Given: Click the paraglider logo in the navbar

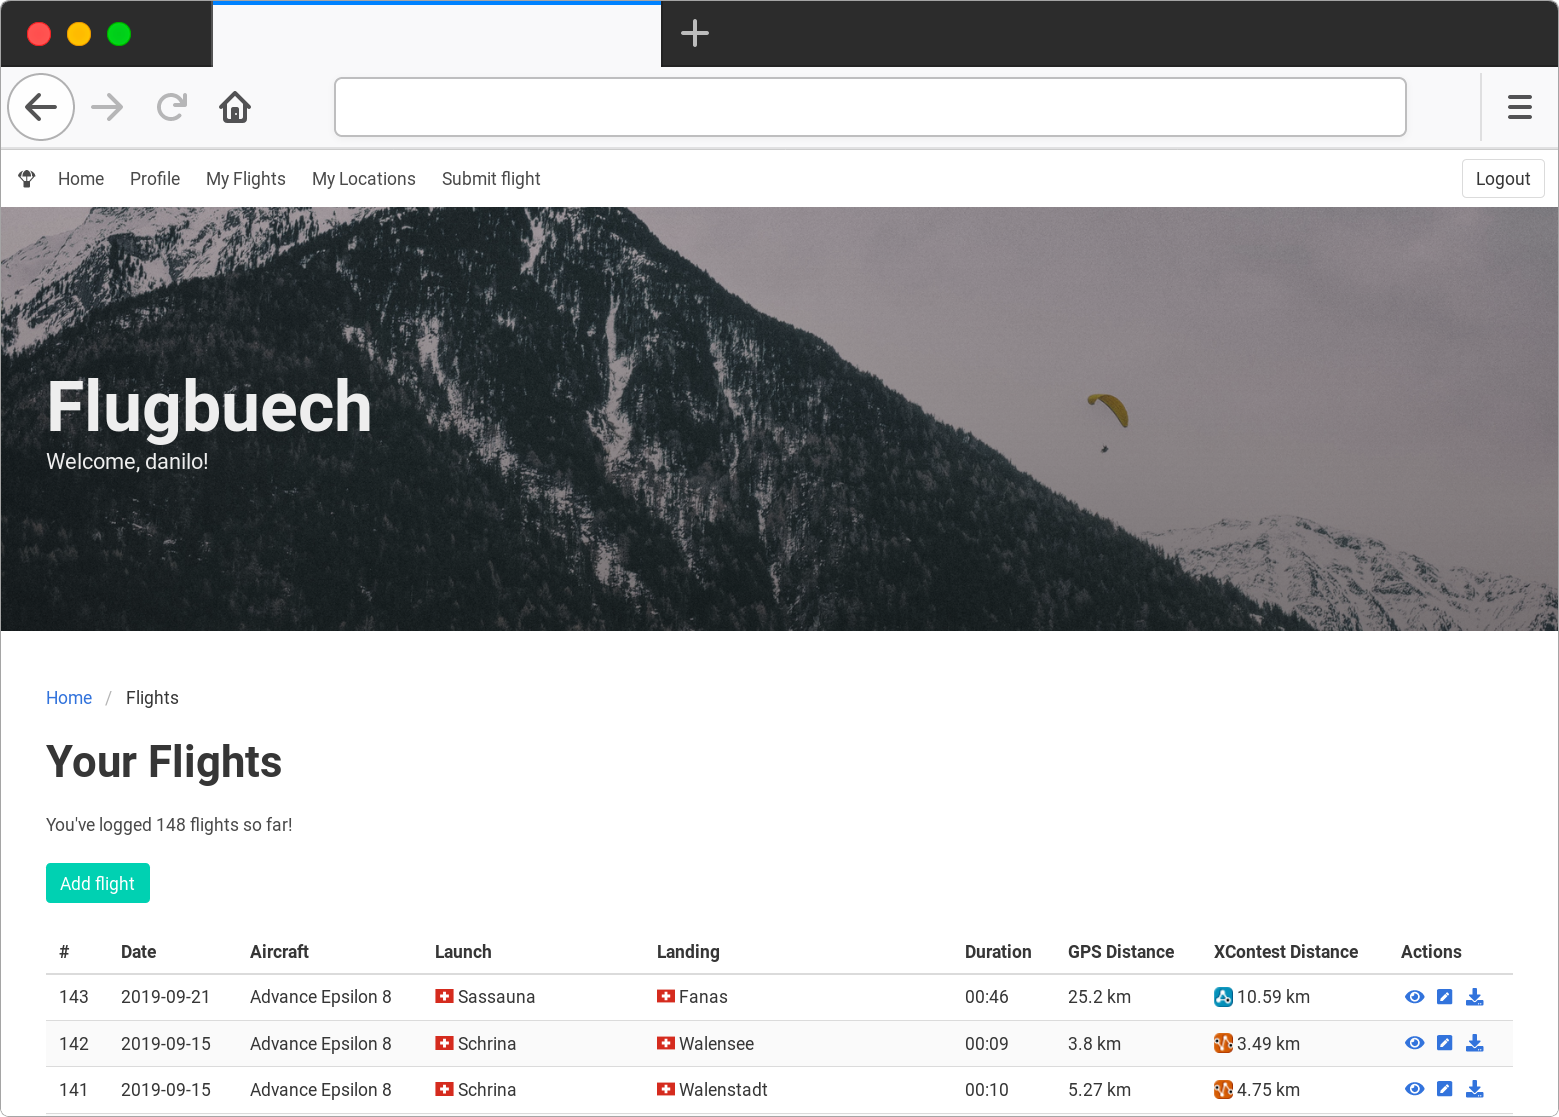Looking at the screenshot, I should coord(26,178).
